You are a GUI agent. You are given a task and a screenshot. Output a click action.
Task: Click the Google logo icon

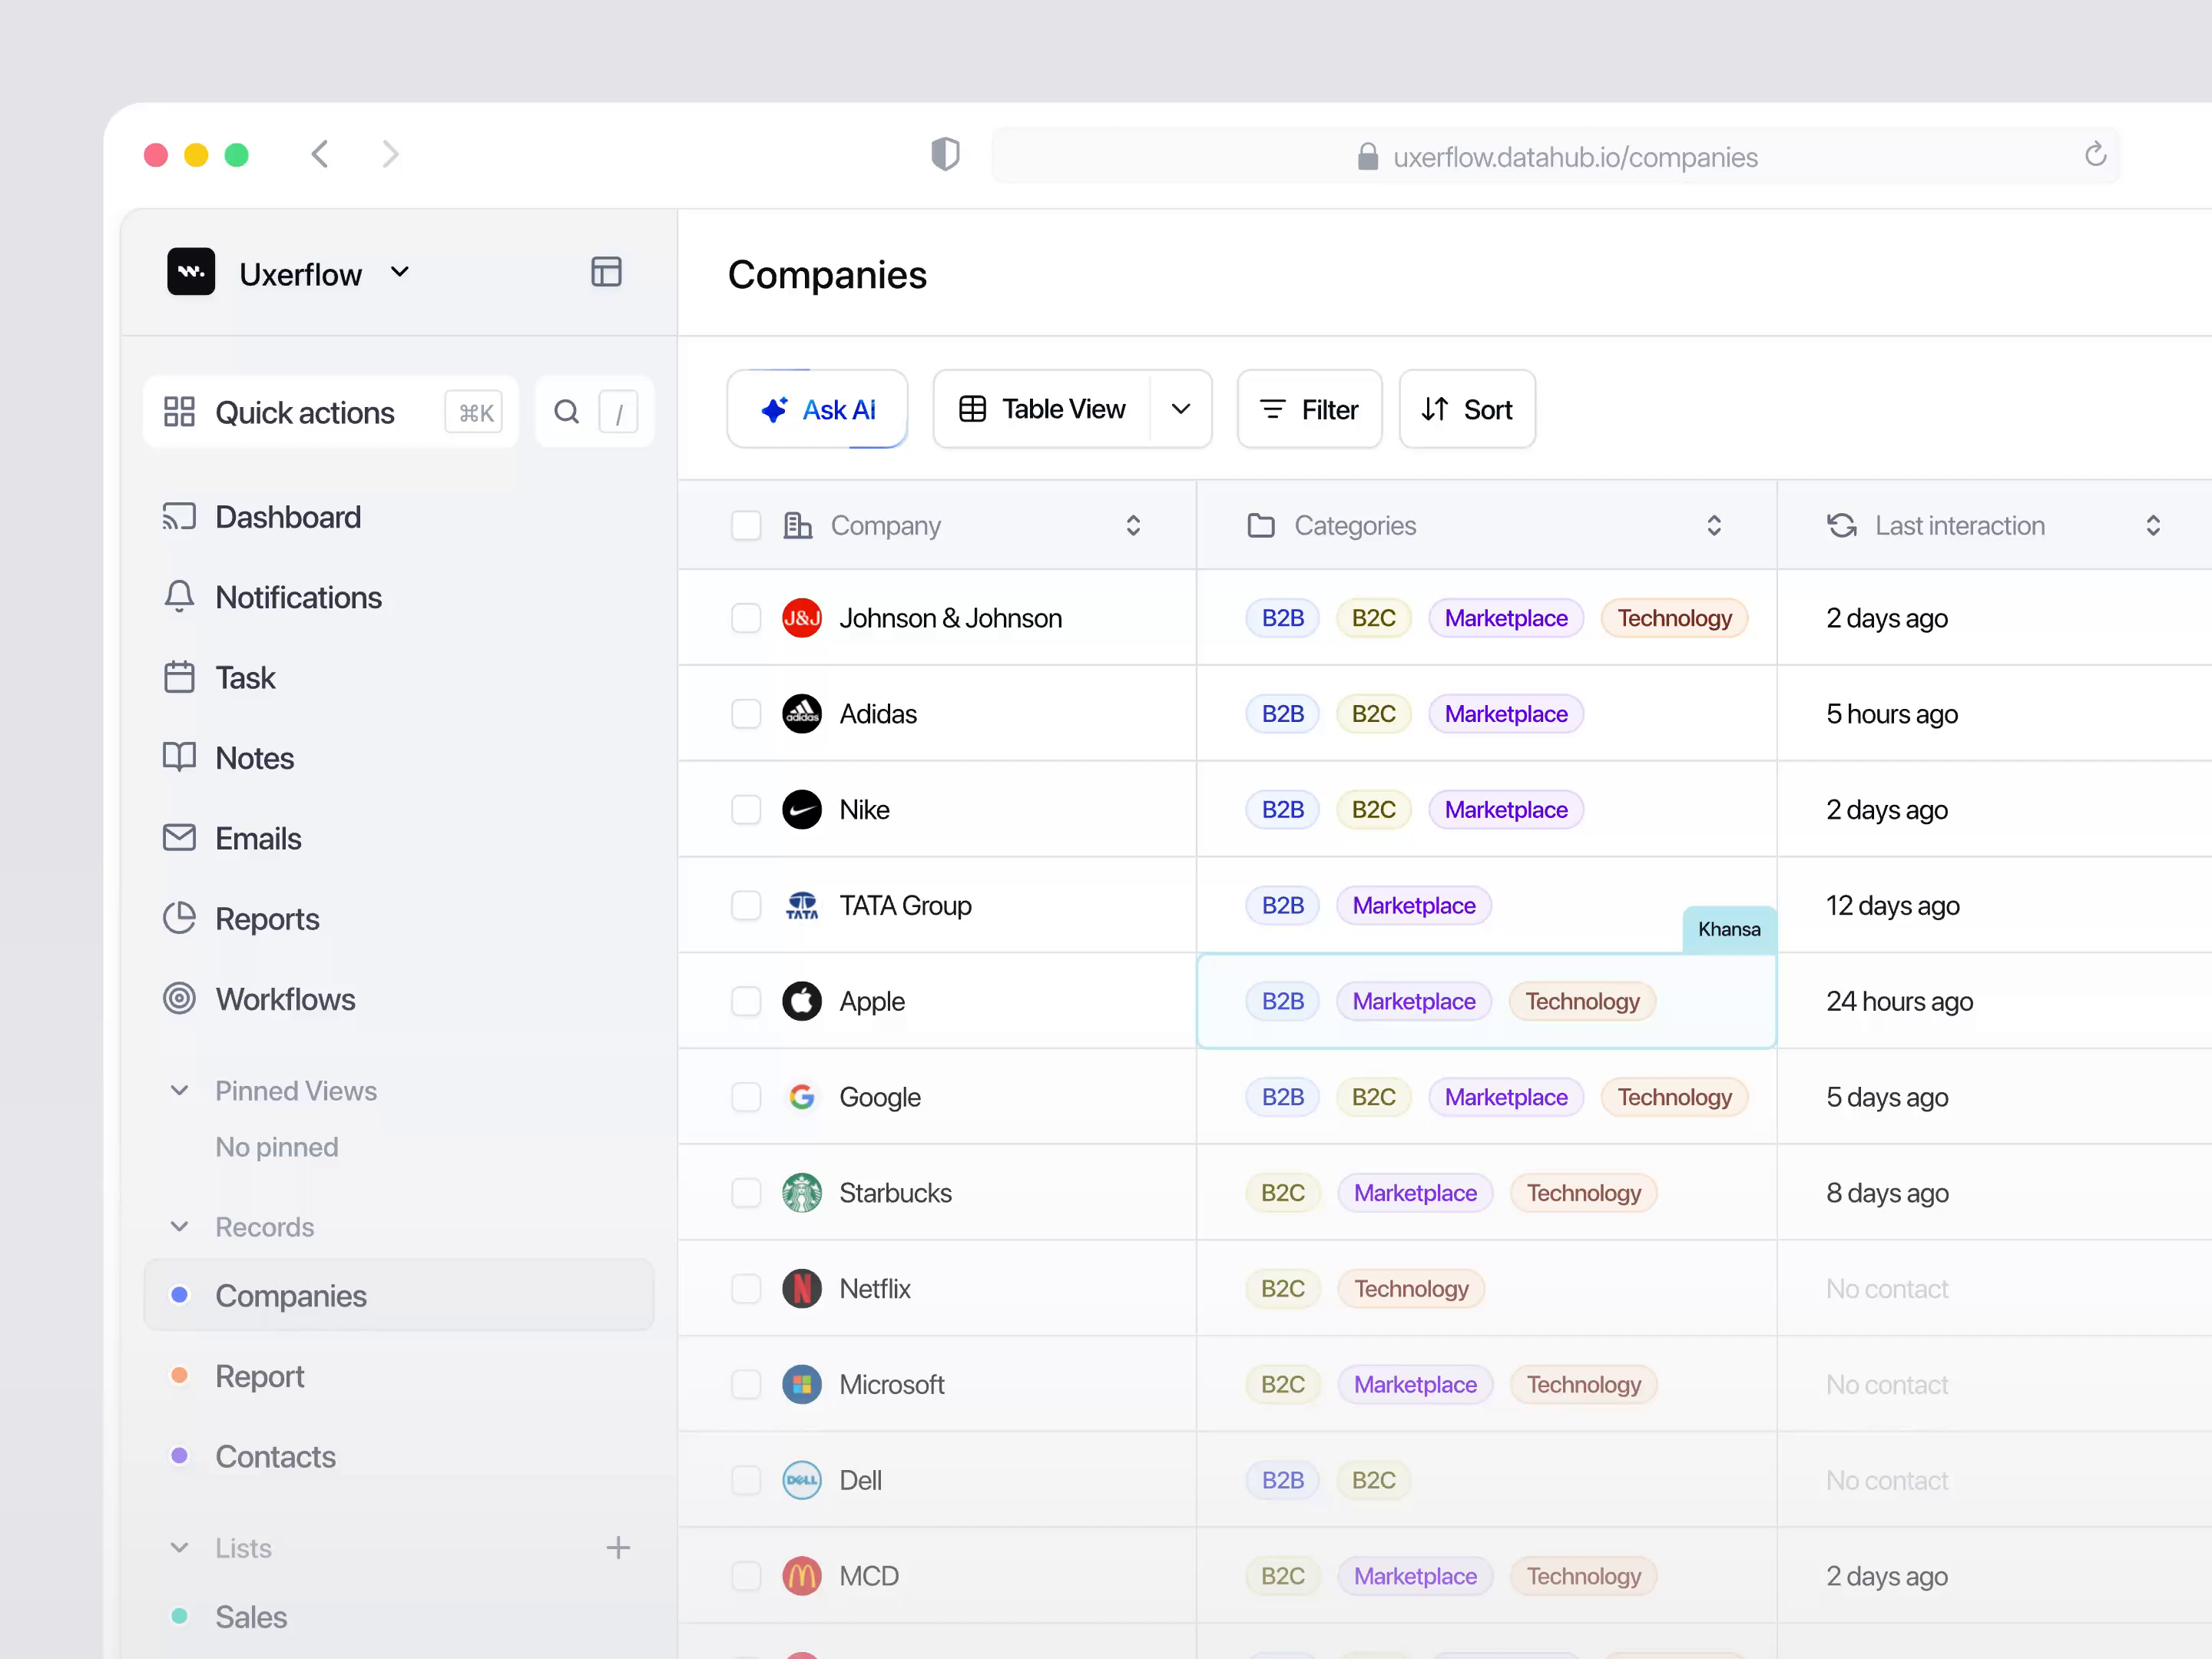click(801, 1097)
